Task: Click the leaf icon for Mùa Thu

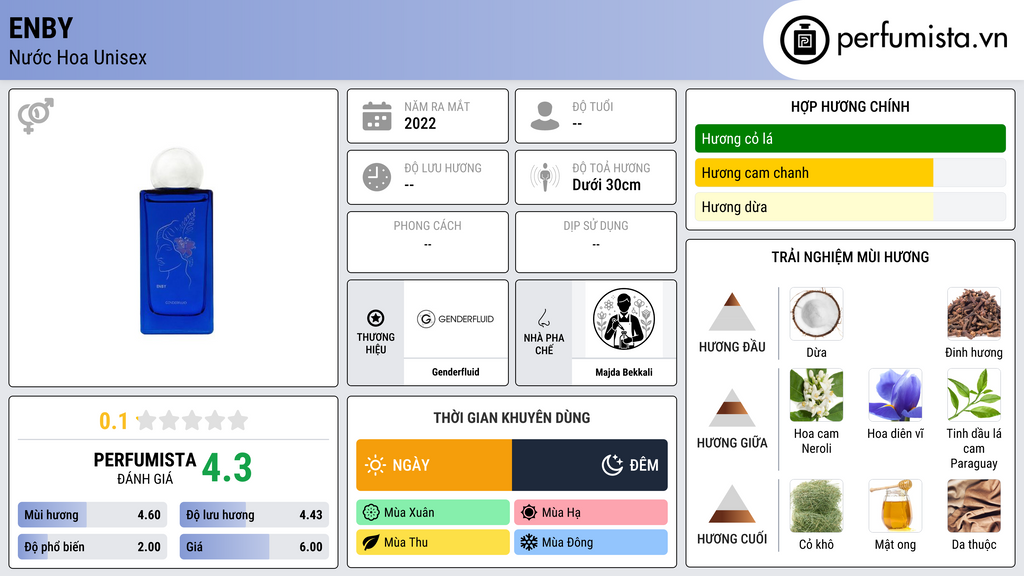Action: click(371, 542)
